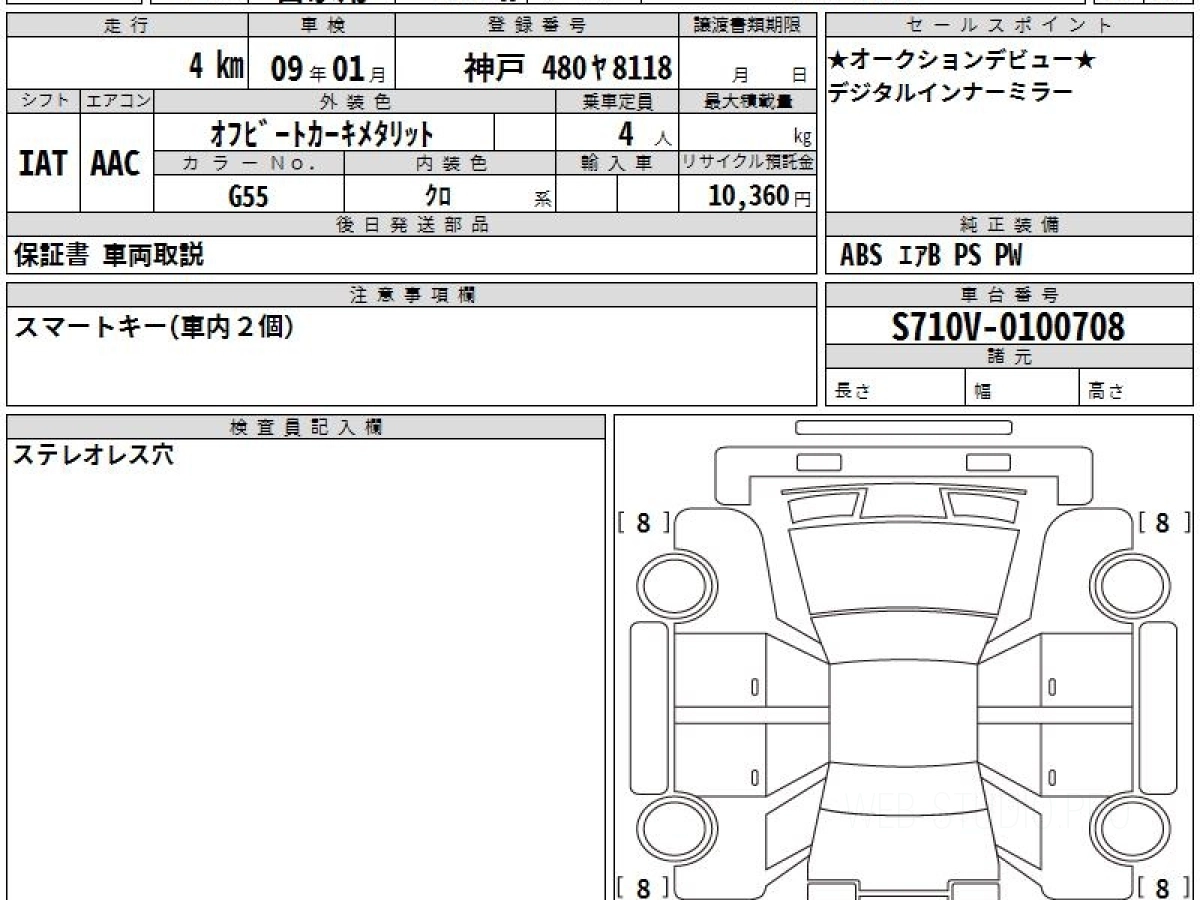Click the "純正装備" header
The height and width of the screenshot is (900, 1200).
(1009, 225)
